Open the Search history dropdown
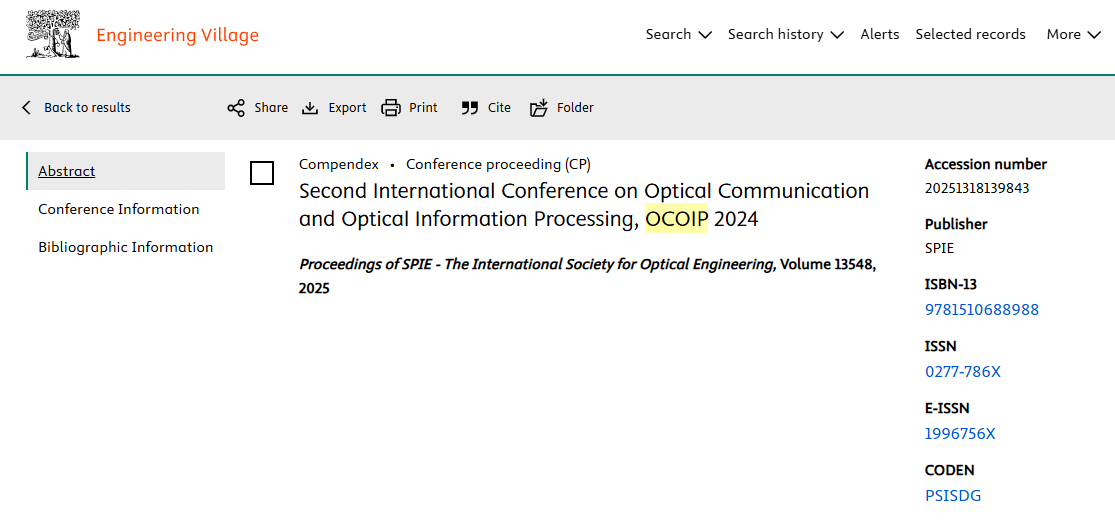 point(785,35)
